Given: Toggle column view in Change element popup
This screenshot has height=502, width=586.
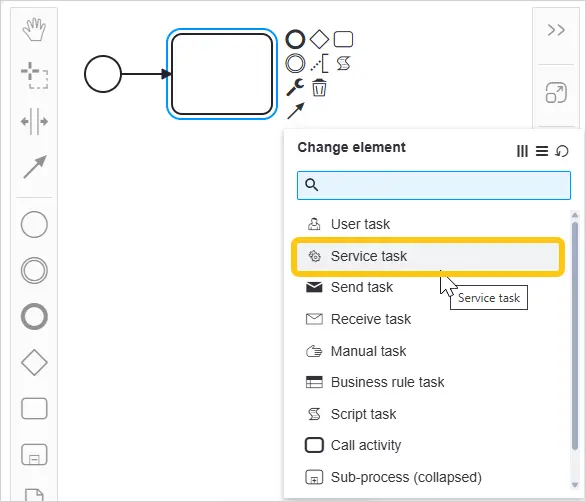Looking at the screenshot, I should click(522, 151).
